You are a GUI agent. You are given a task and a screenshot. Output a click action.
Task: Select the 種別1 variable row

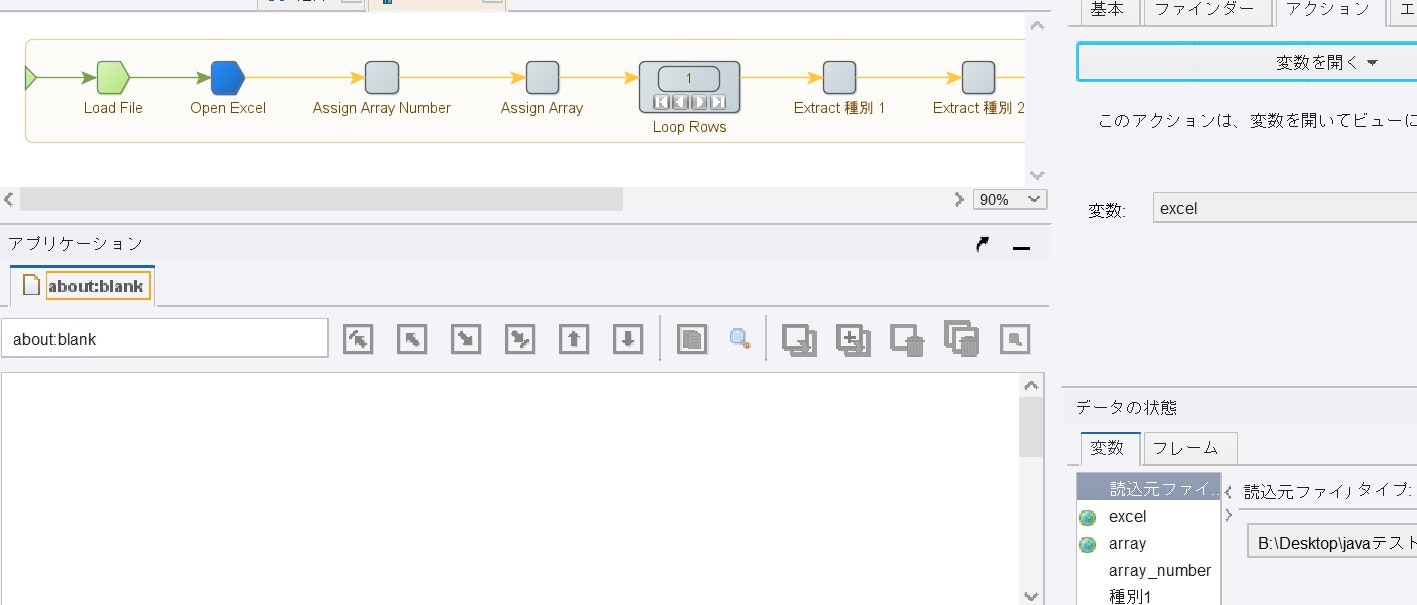click(1149, 596)
